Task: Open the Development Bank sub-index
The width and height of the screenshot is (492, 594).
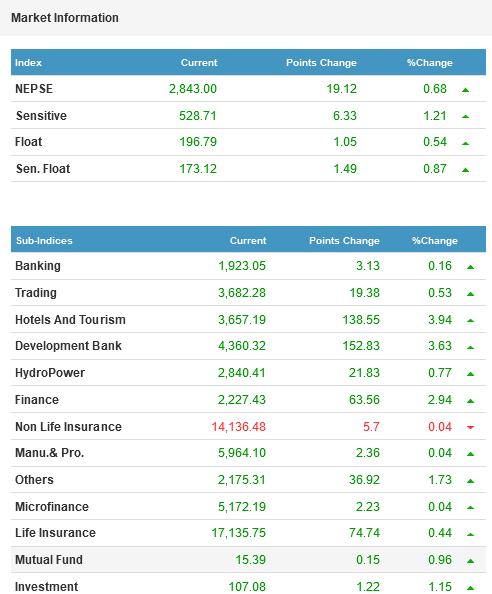Action: point(68,346)
